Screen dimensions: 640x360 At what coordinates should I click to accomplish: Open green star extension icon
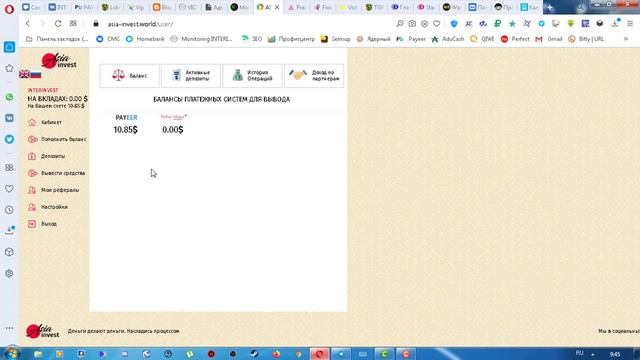[x=512, y=24]
